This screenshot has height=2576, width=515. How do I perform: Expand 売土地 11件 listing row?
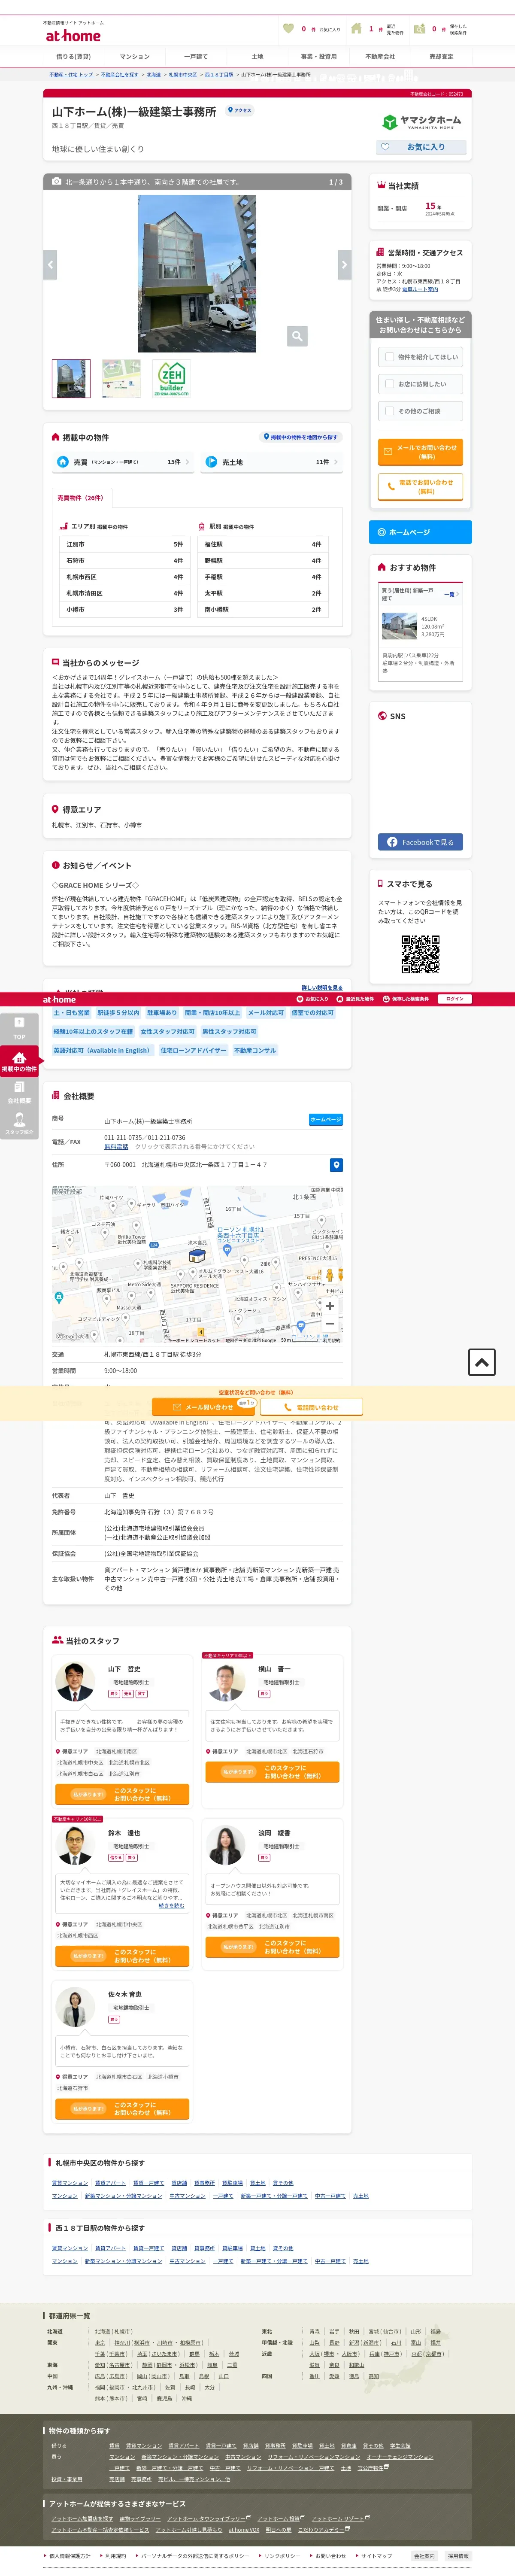pos(271,462)
